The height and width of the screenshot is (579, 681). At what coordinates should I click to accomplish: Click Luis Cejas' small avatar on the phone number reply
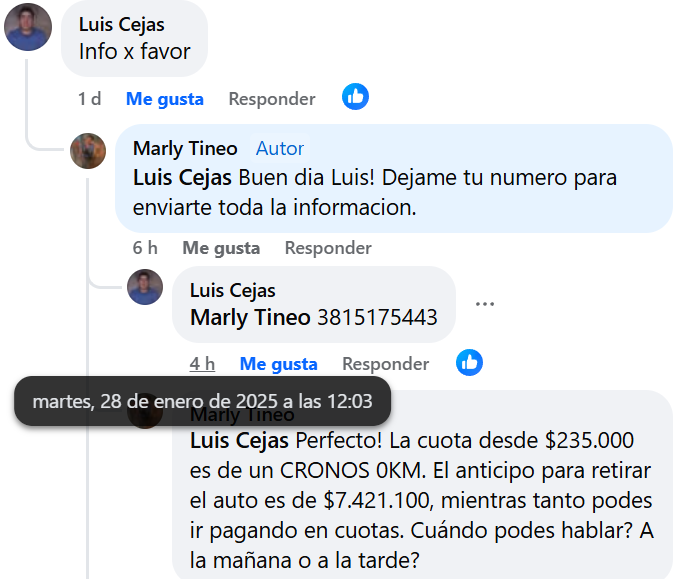(x=145, y=287)
